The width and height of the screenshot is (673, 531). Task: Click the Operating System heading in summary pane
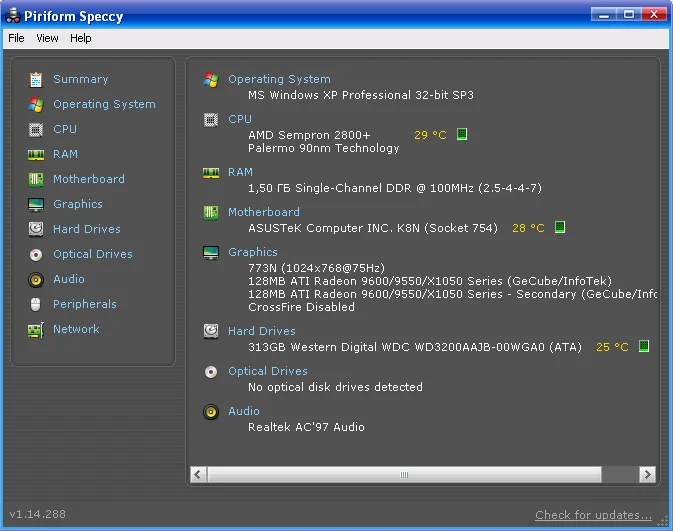click(279, 79)
